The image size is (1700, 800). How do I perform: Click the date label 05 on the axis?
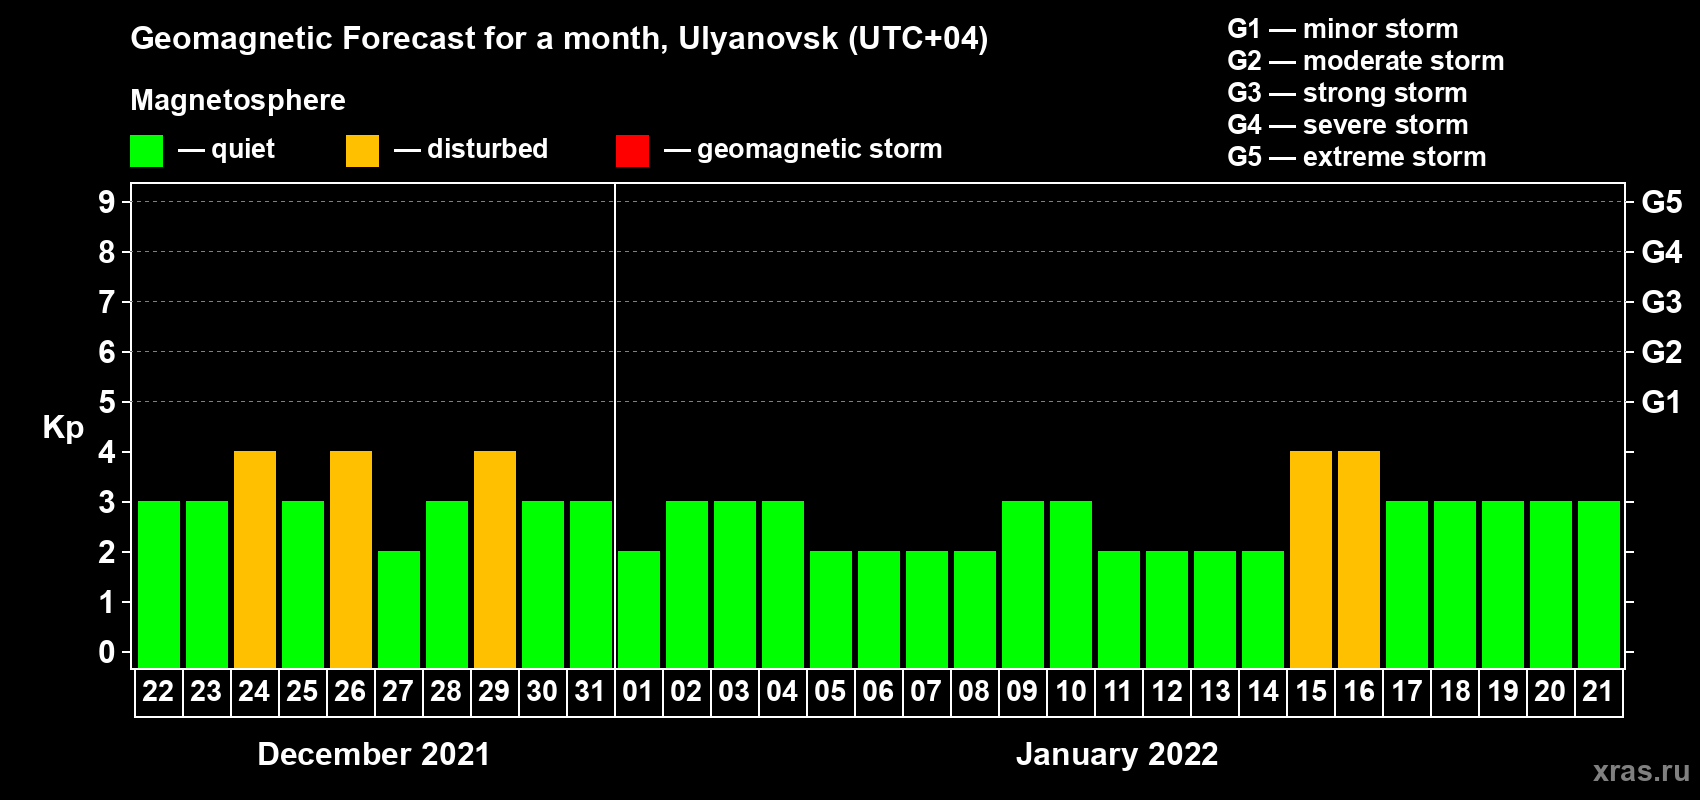[830, 692]
